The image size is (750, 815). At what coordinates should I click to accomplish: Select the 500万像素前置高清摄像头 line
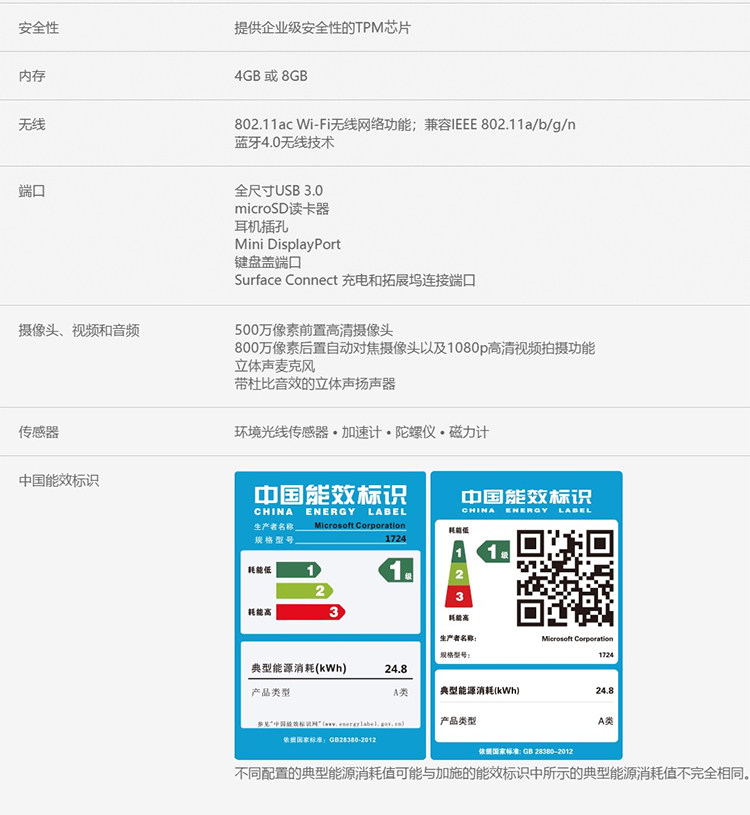coord(313,330)
